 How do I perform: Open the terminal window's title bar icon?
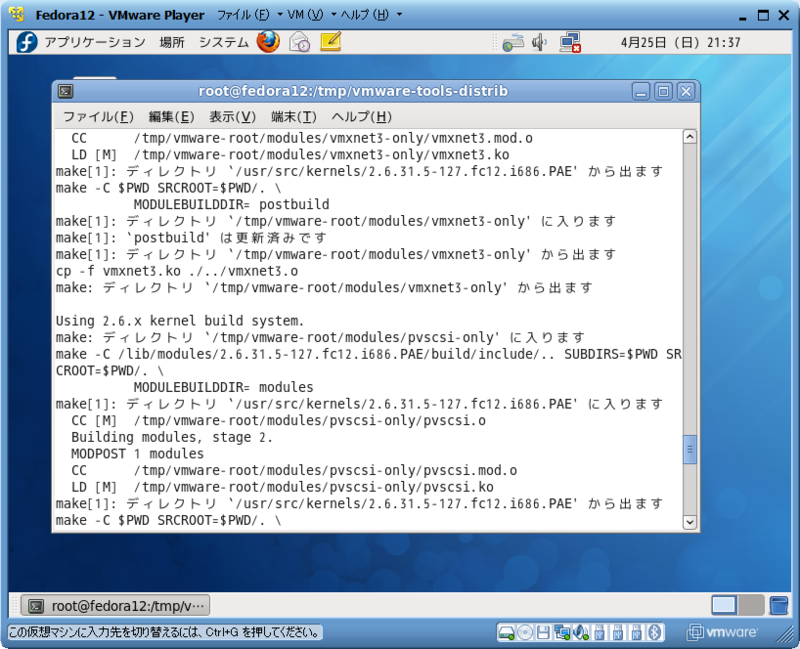pyautogui.click(x=65, y=91)
